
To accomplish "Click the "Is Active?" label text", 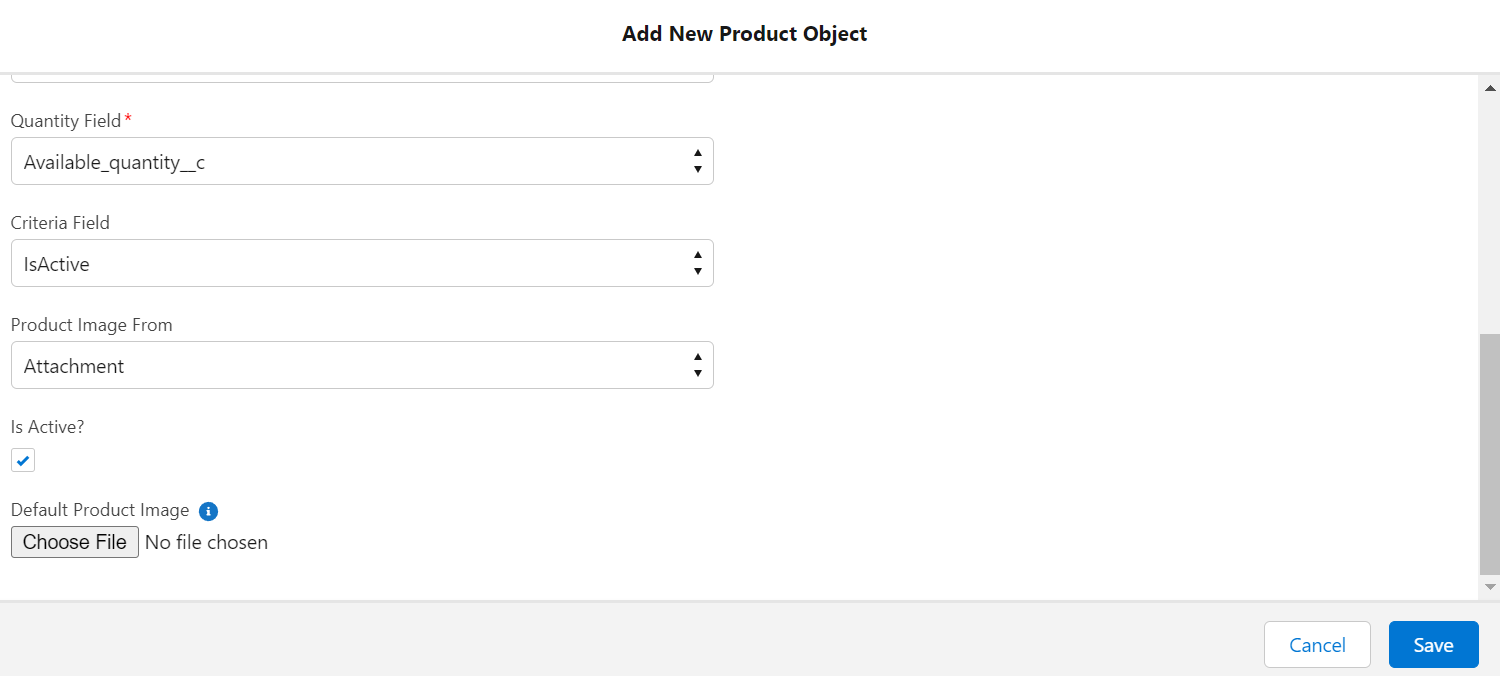I will [x=47, y=427].
